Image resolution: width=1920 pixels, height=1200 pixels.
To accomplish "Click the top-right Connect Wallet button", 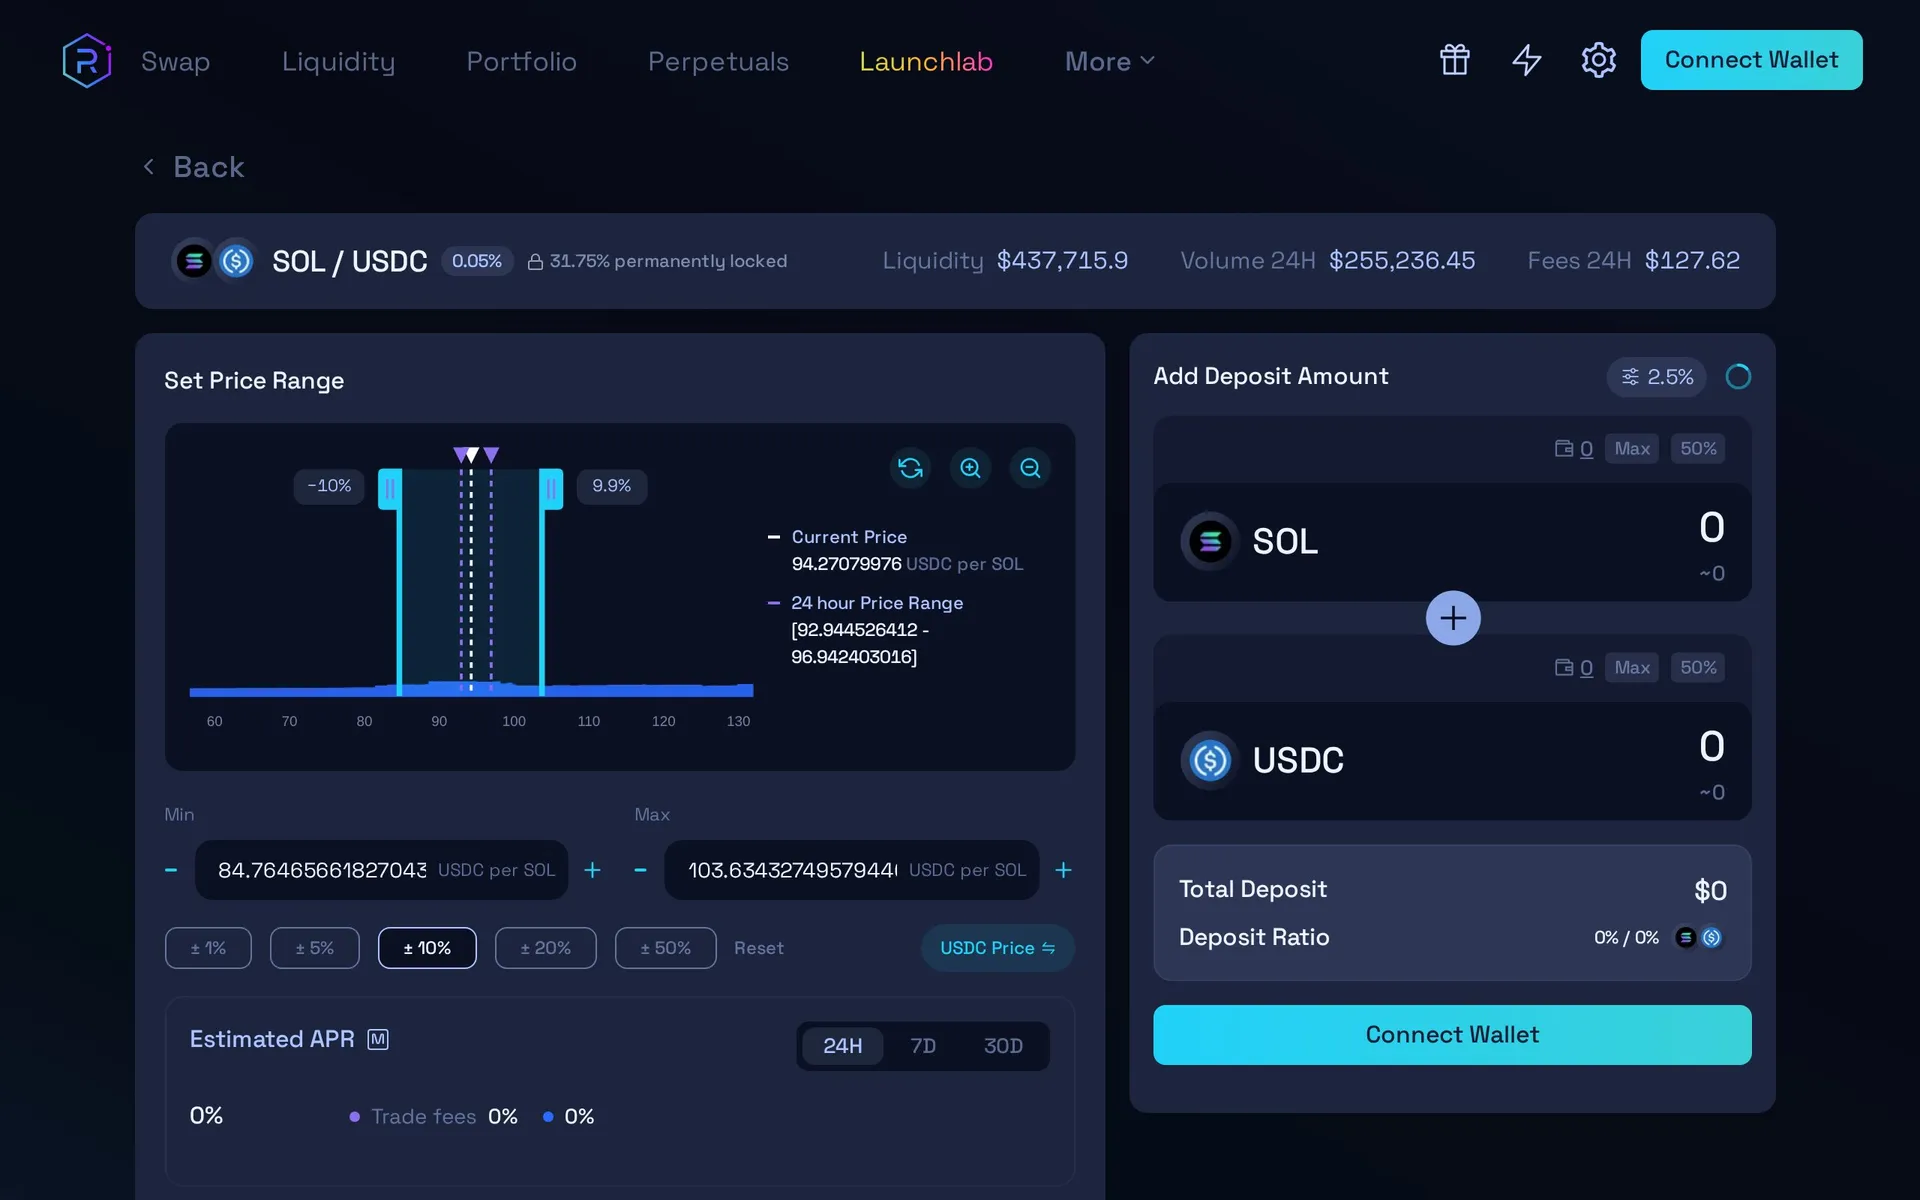I will (1751, 60).
